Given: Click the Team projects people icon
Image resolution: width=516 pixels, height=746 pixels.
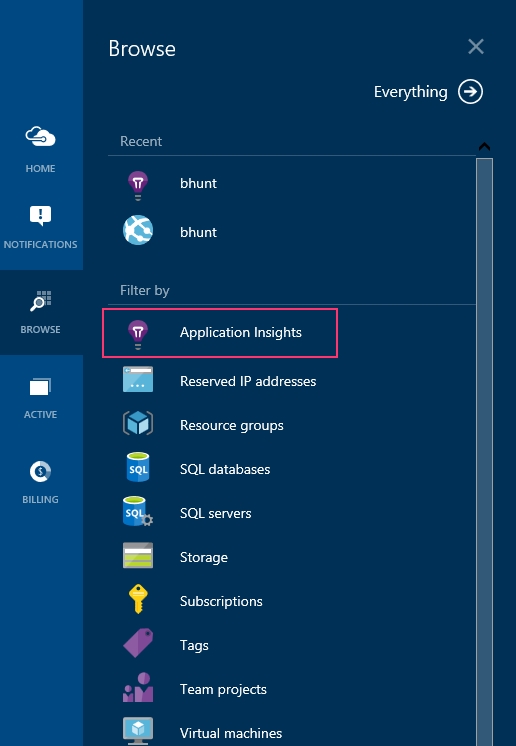Looking at the screenshot, I should [x=138, y=687].
